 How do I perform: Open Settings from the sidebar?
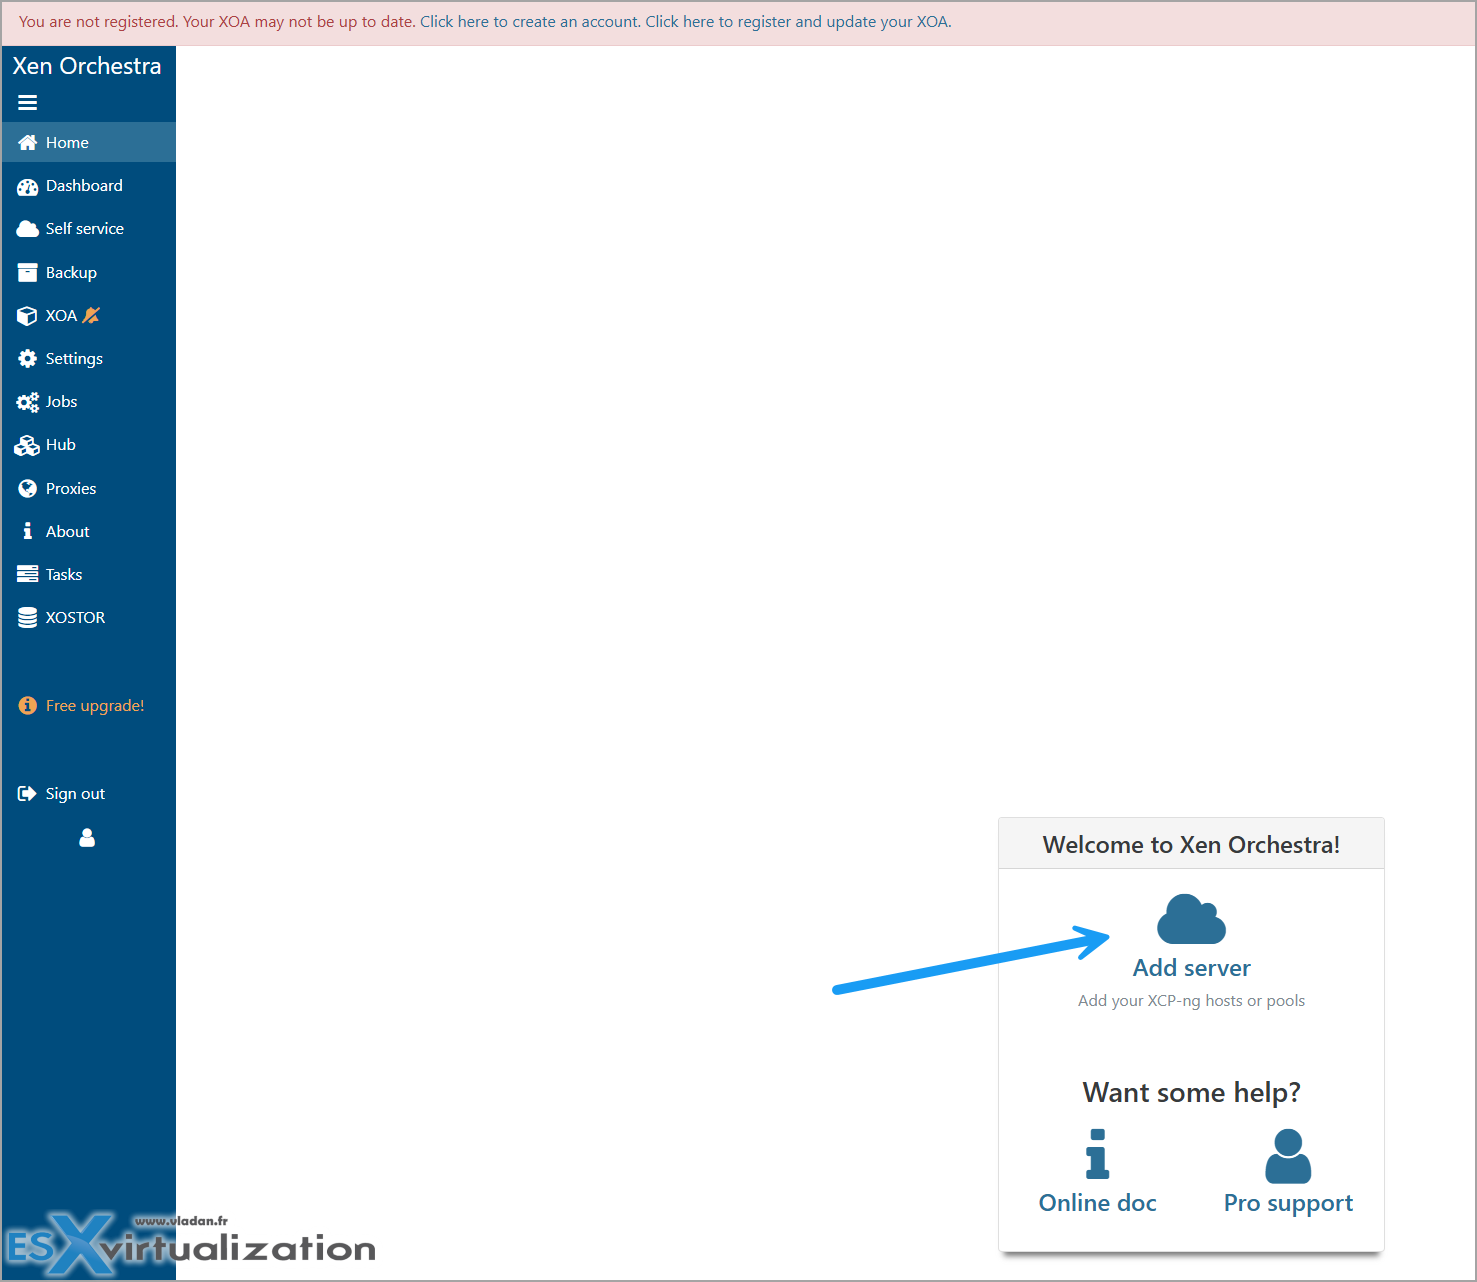[x=89, y=359]
